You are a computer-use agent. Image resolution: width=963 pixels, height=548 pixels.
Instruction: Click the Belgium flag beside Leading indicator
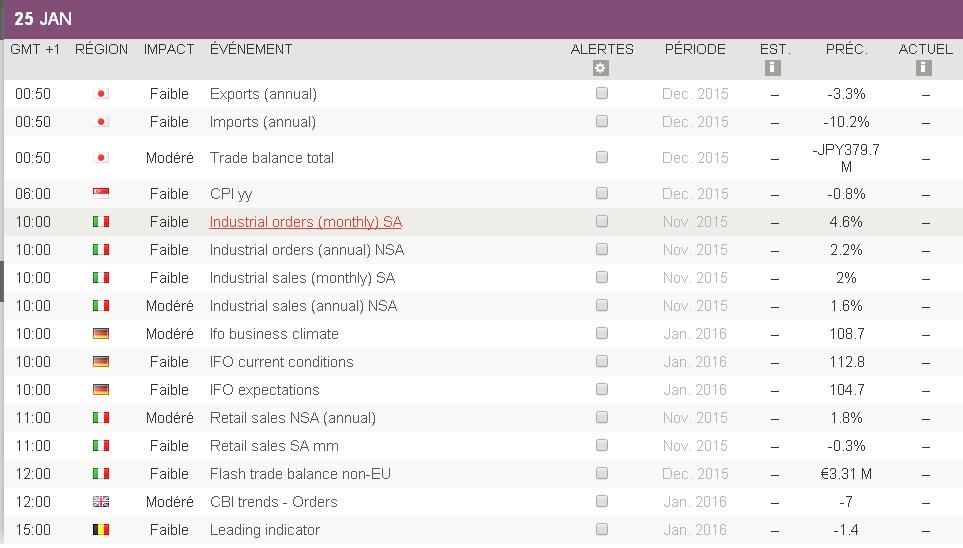[x=101, y=530]
